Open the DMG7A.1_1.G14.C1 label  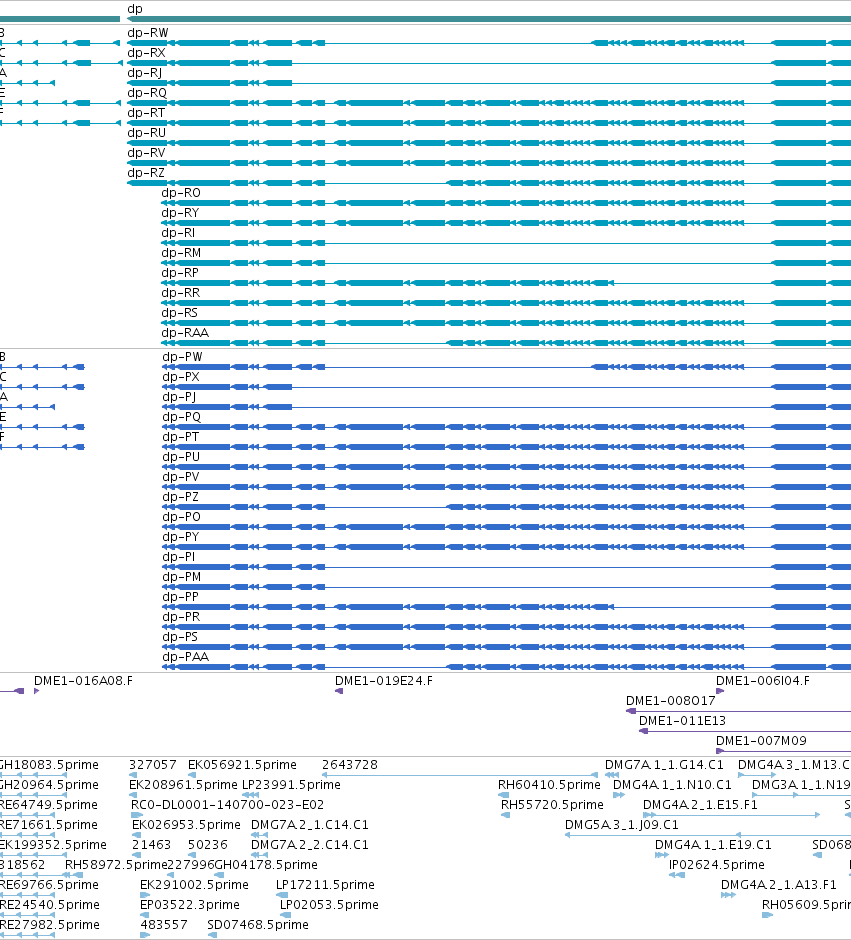pos(664,765)
